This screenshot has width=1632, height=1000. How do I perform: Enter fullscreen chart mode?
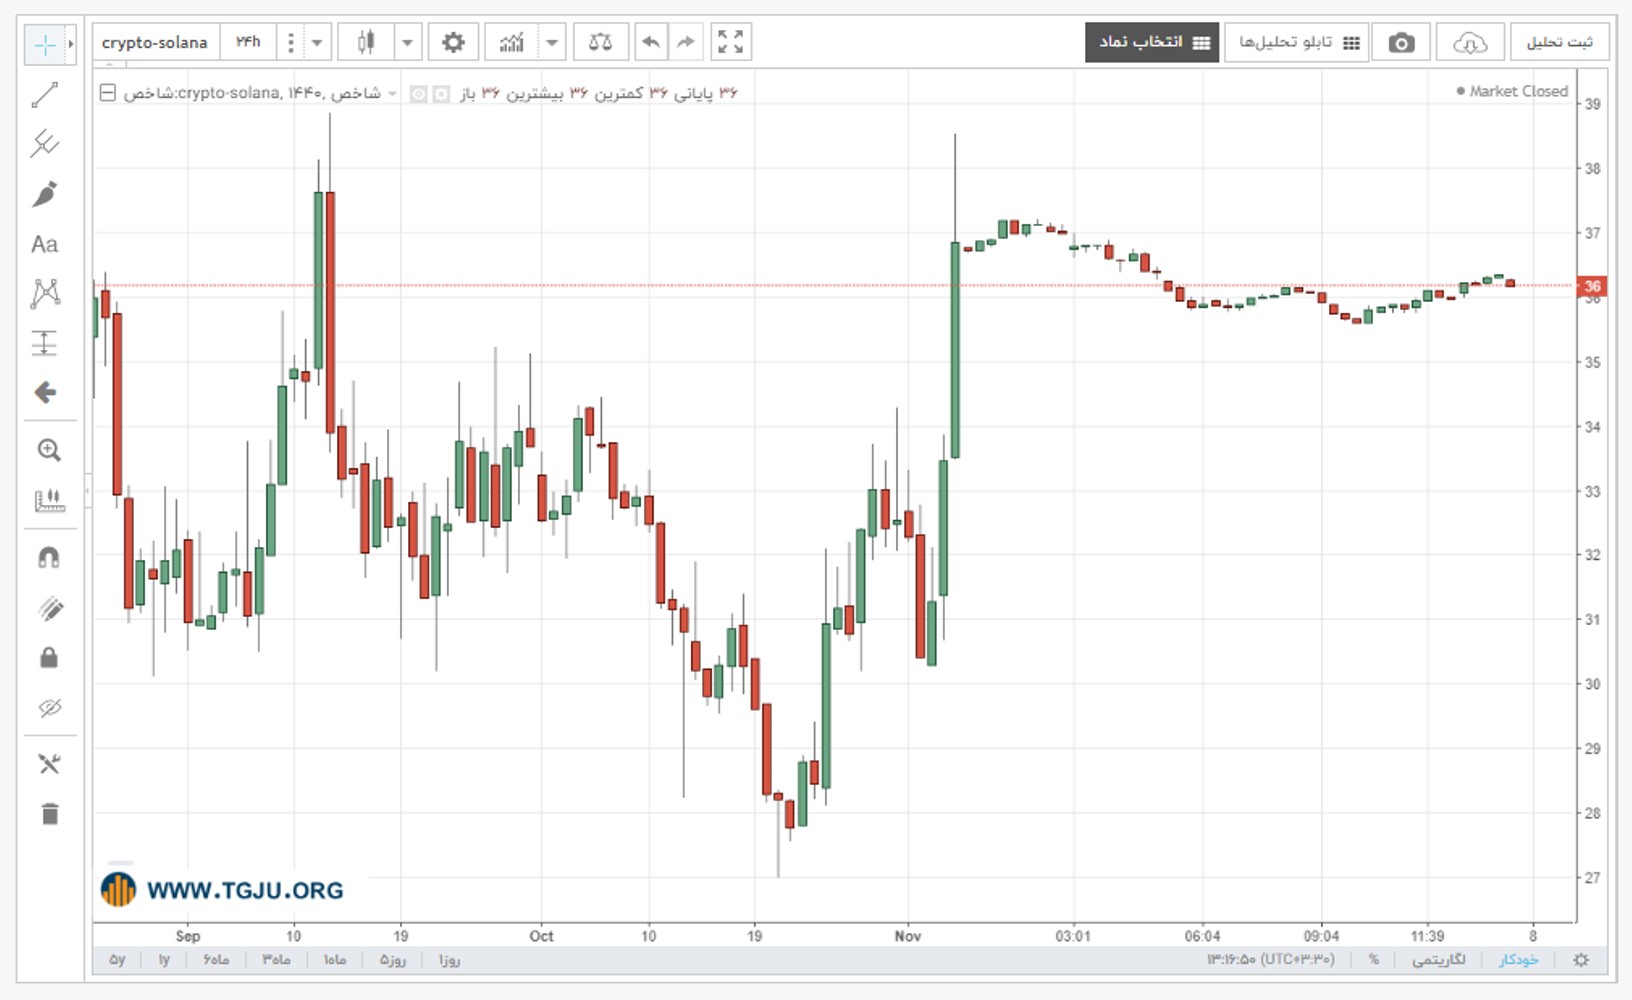(731, 42)
